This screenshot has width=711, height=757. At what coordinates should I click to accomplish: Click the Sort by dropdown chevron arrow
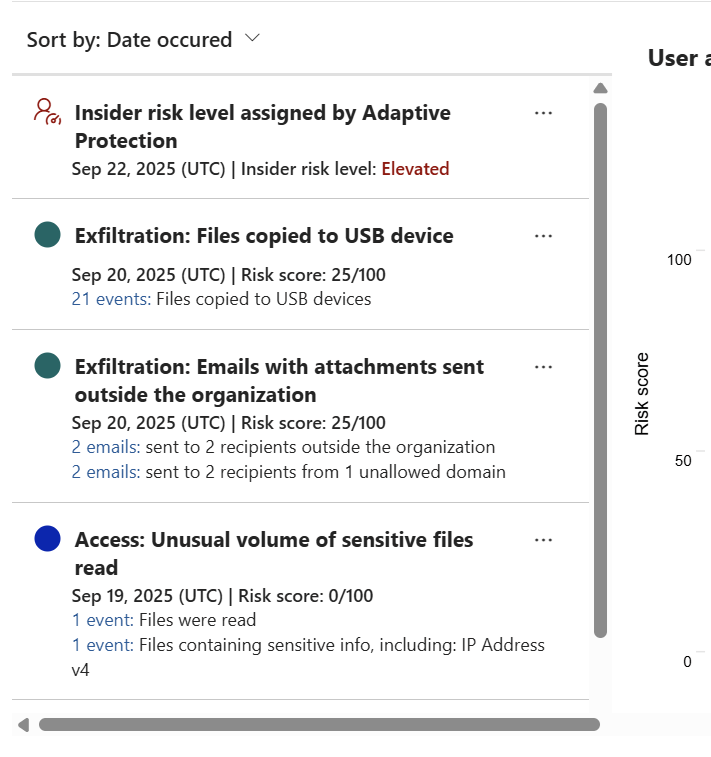252,38
